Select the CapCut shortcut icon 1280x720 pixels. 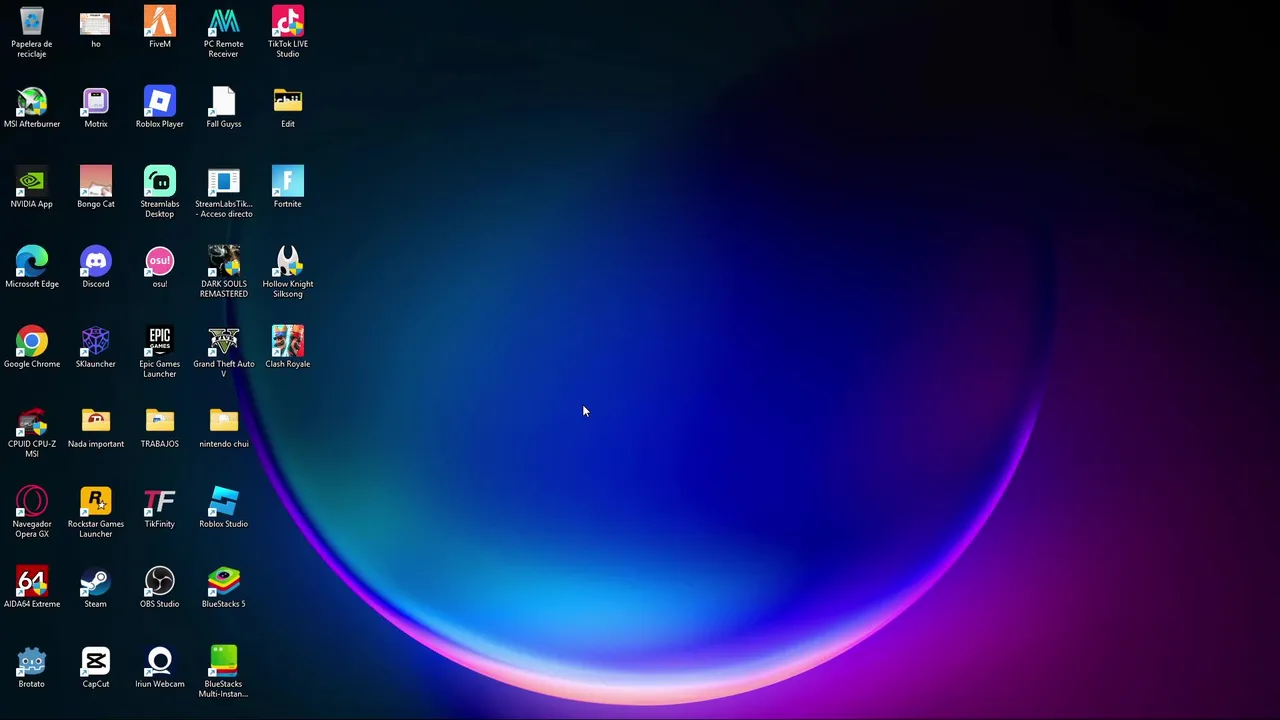(x=96, y=661)
